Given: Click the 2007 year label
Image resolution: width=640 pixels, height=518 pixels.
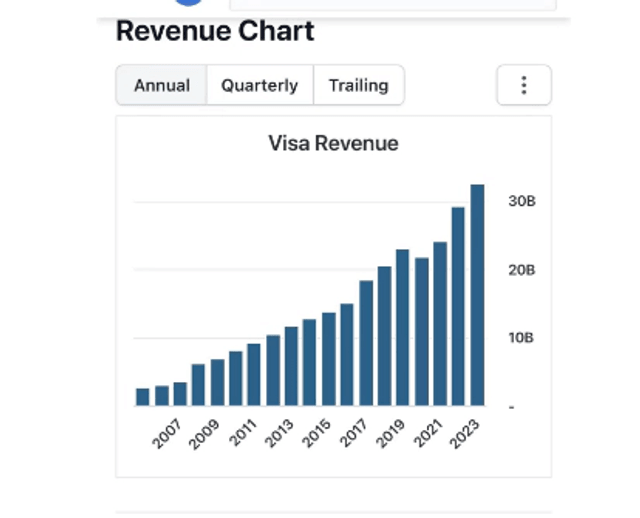Looking at the screenshot, I should (167, 434).
